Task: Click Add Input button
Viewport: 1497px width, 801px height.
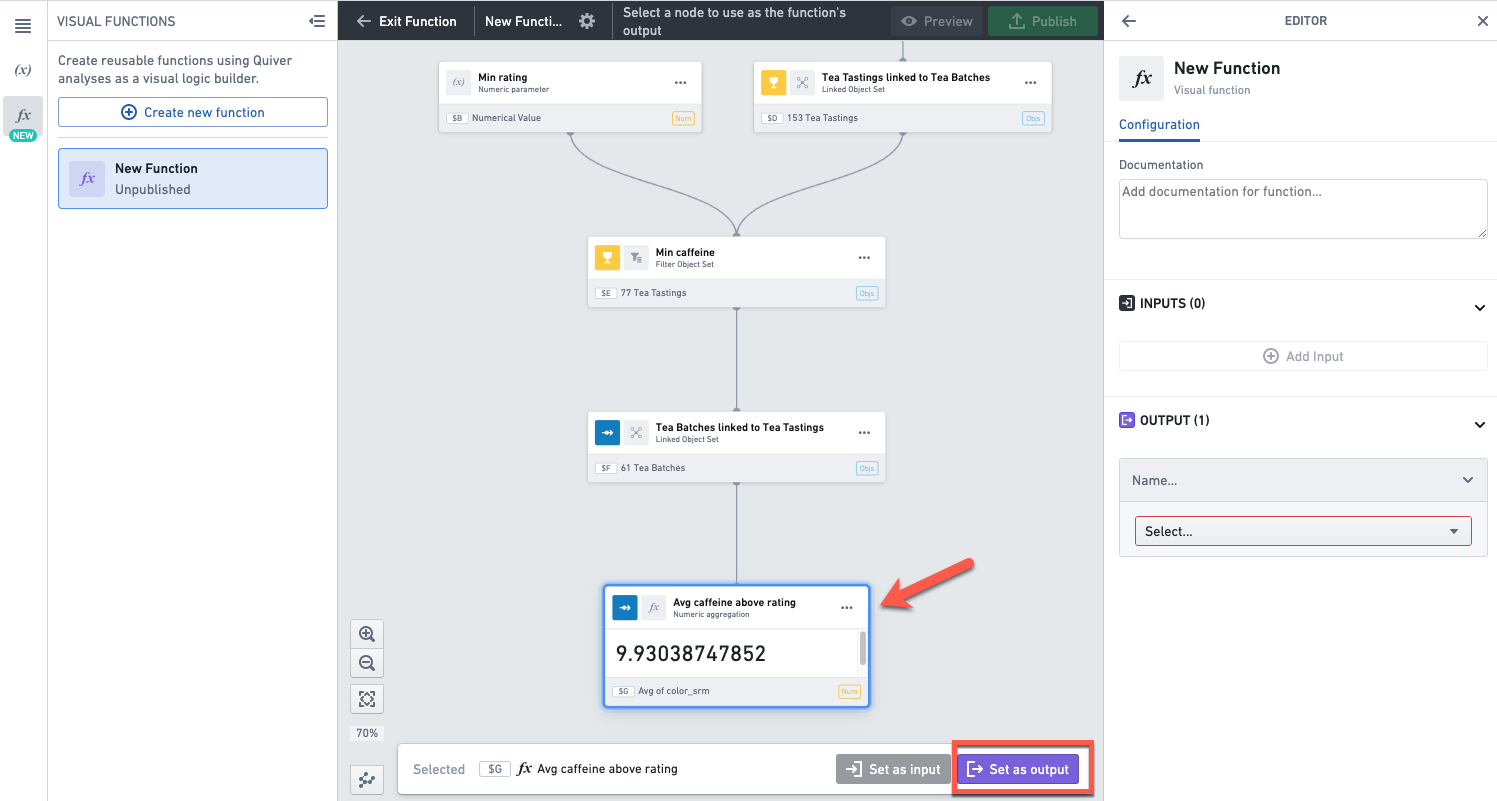Action: tap(1303, 356)
